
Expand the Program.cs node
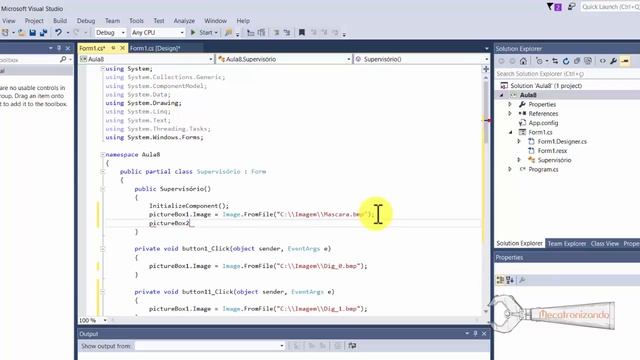[510, 169]
